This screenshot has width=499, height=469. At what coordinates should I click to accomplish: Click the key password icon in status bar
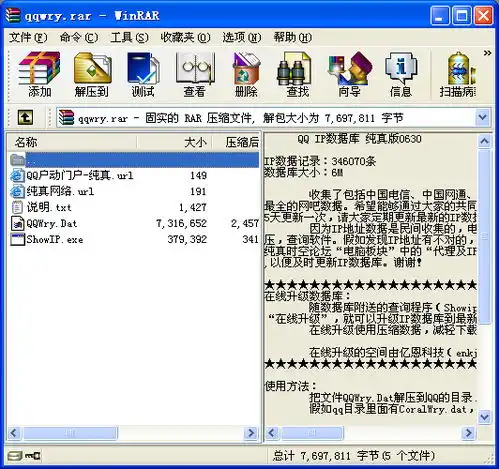point(33,456)
